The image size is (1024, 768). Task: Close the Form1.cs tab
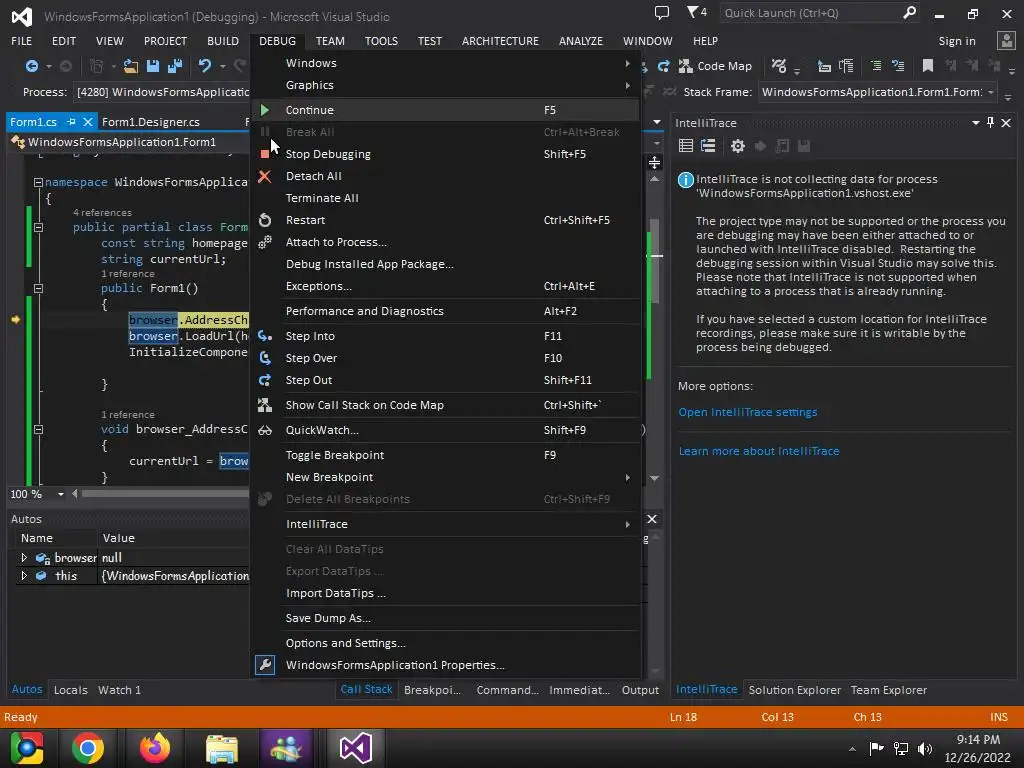tap(88, 122)
